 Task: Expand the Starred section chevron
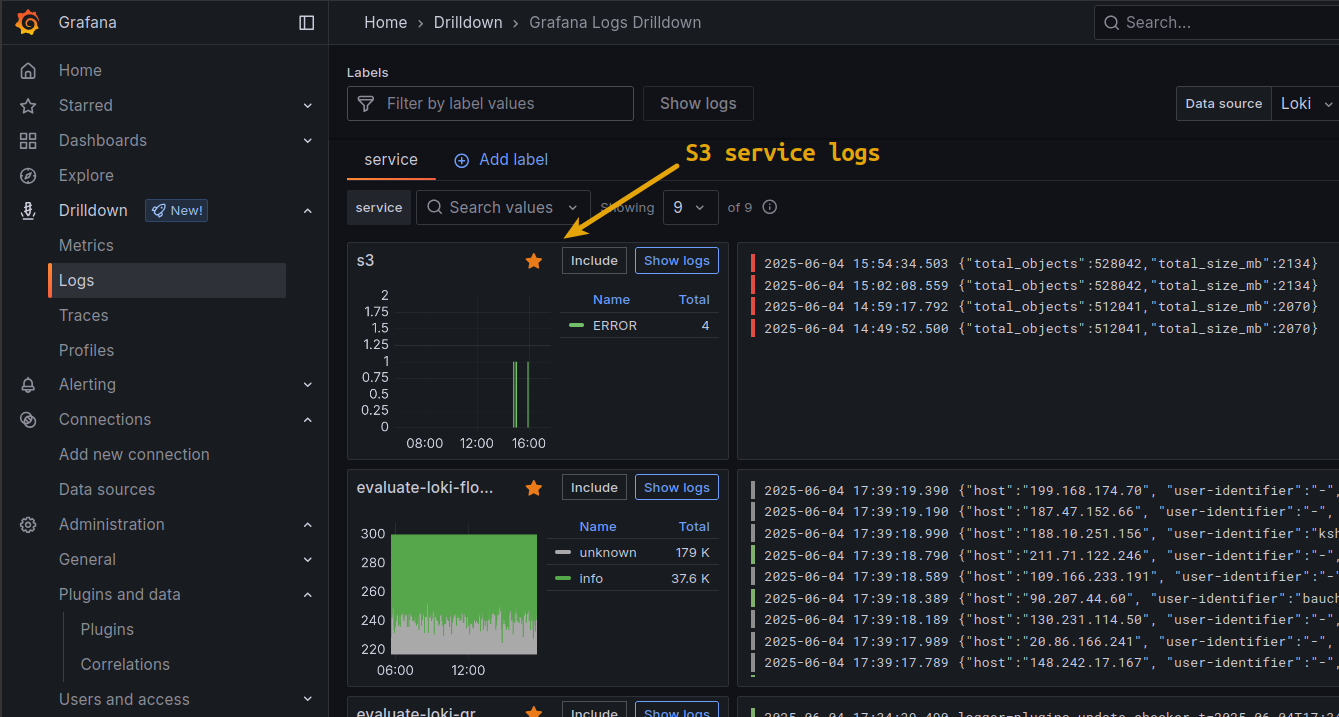tap(308, 106)
